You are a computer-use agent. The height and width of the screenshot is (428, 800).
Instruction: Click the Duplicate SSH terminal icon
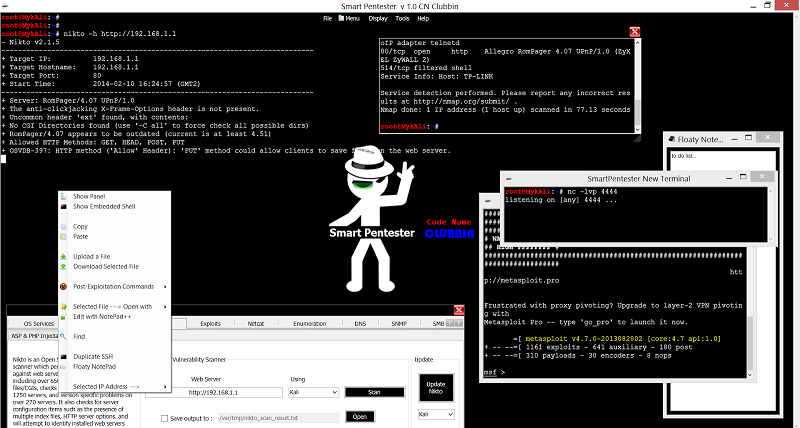click(63, 357)
